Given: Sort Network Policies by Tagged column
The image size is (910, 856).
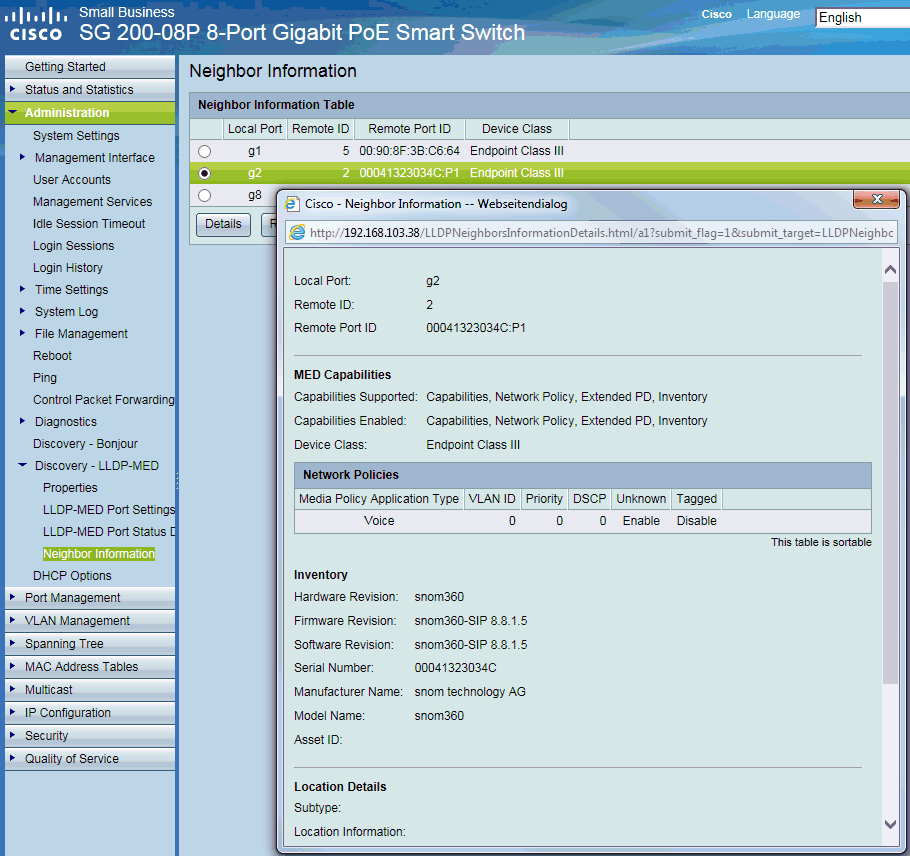Looking at the screenshot, I should click(x=696, y=499).
